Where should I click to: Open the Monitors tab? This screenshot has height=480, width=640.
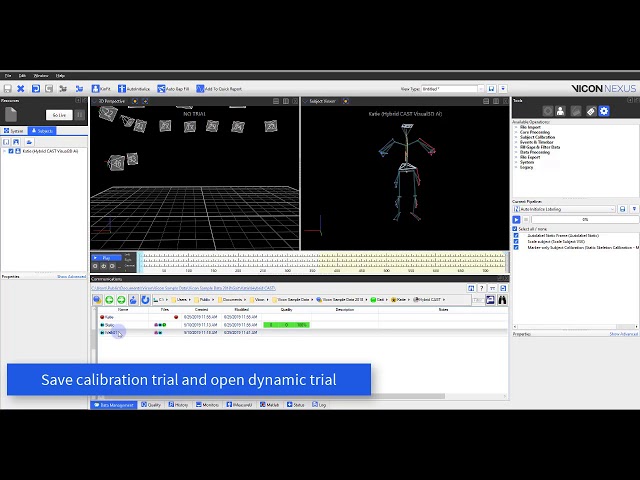[x=207, y=405]
